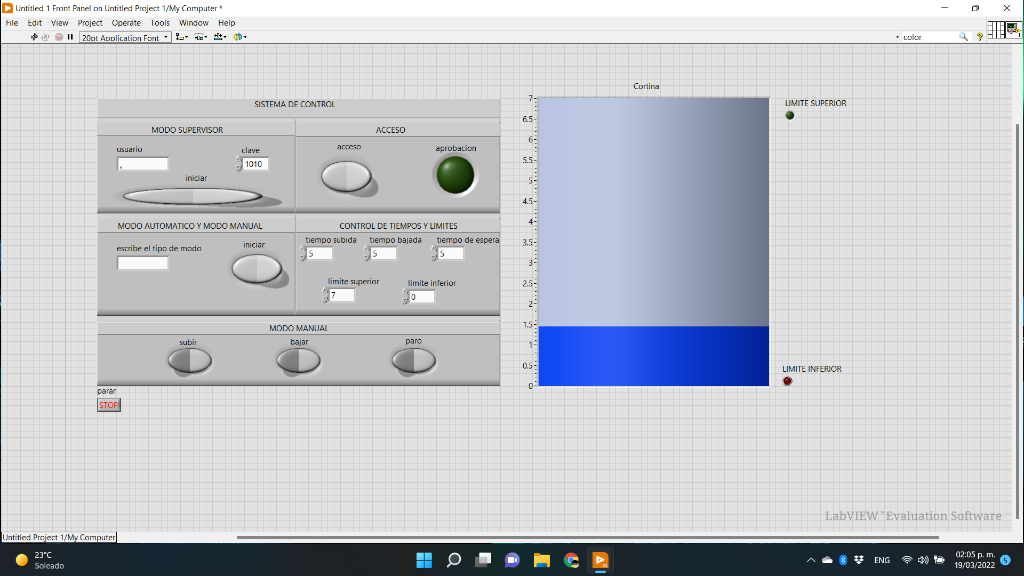1024x576 pixels.
Task: Click the Run arrow to execute the VI
Action: 33,37
